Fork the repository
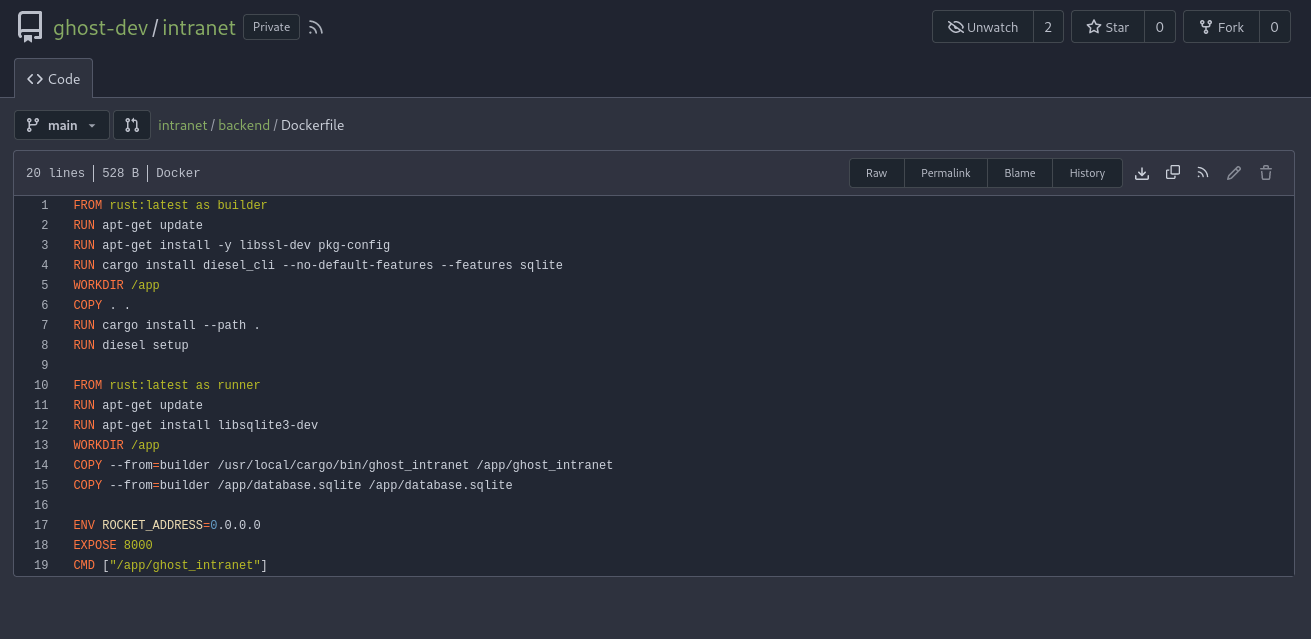Screen dimensions: 1311x639 click(1221, 27)
